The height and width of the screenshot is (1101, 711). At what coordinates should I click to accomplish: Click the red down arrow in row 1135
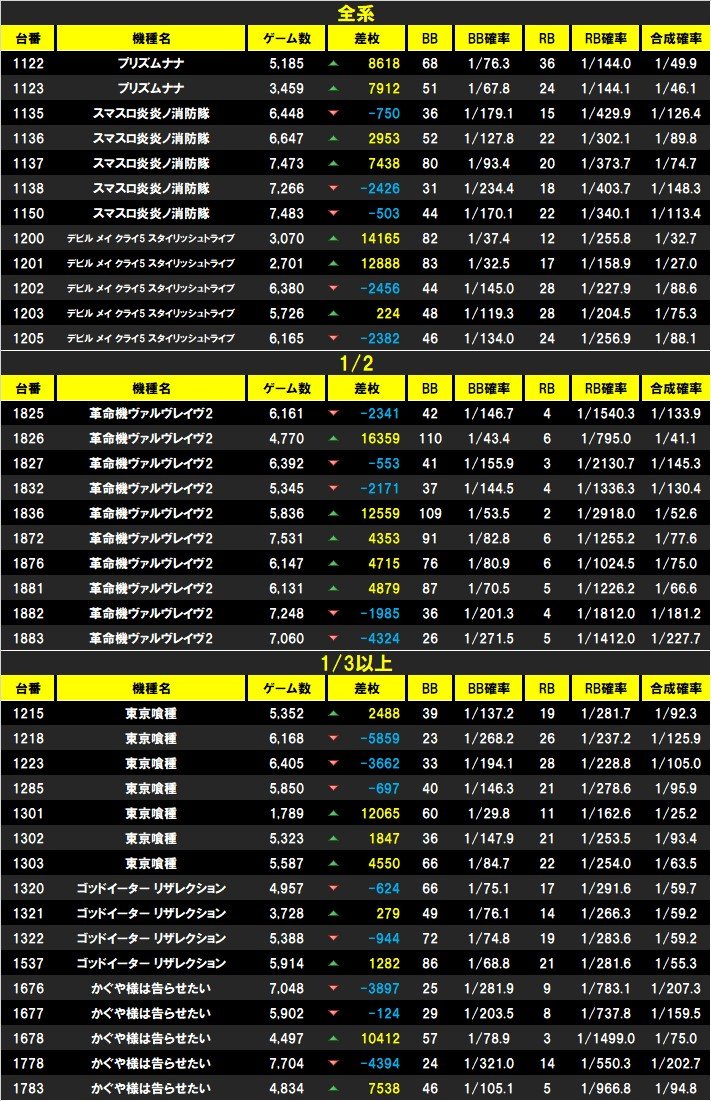tap(333, 113)
